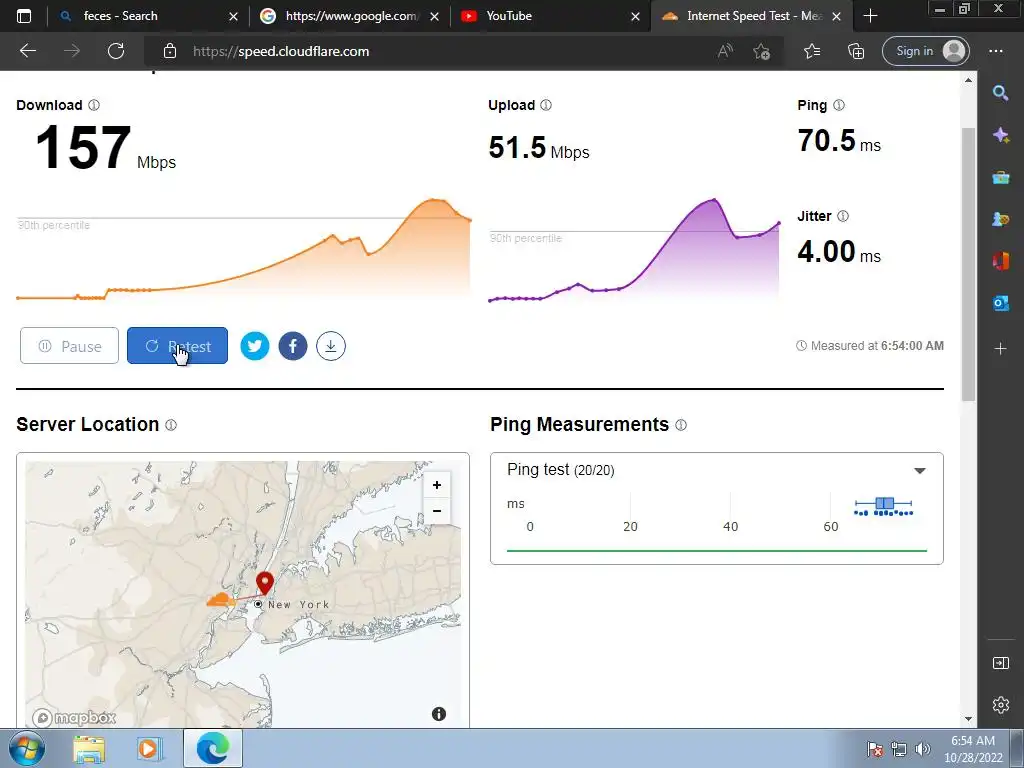Viewport: 1024px width, 768px height.
Task: Open network status tray icon
Action: pyautogui.click(x=899, y=749)
